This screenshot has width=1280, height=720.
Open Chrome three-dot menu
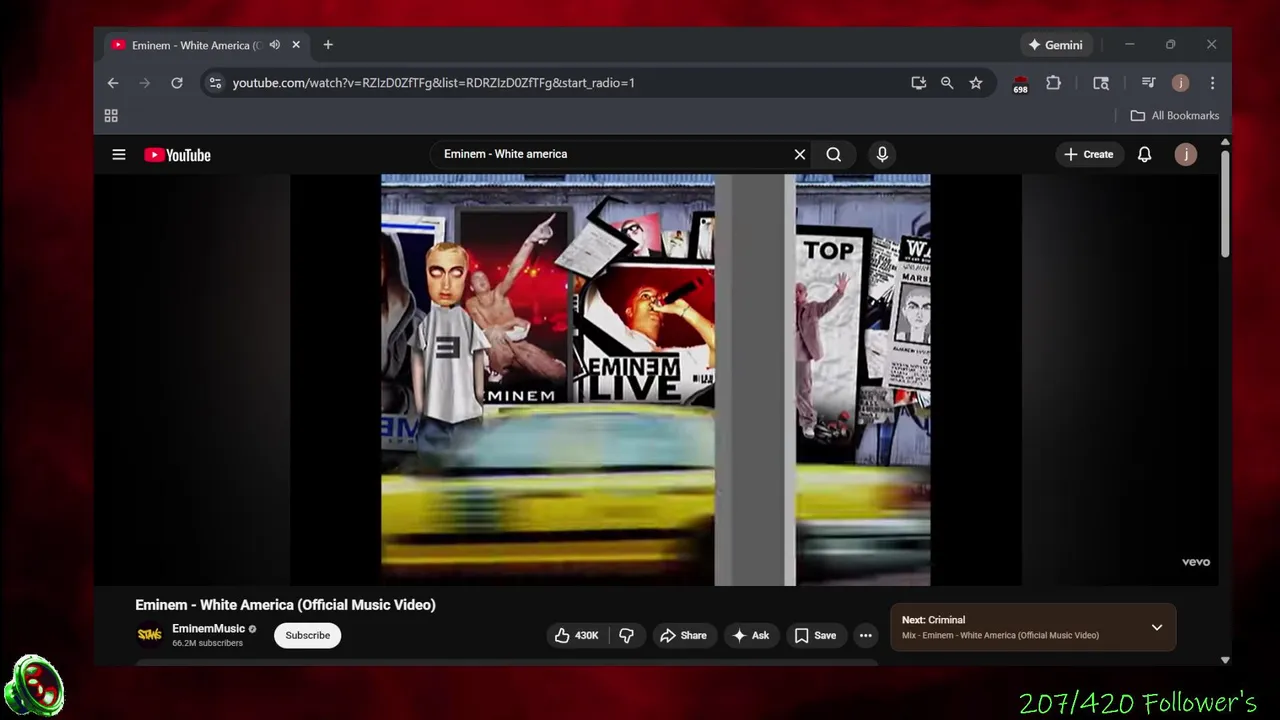pyautogui.click(x=1212, y=83)
